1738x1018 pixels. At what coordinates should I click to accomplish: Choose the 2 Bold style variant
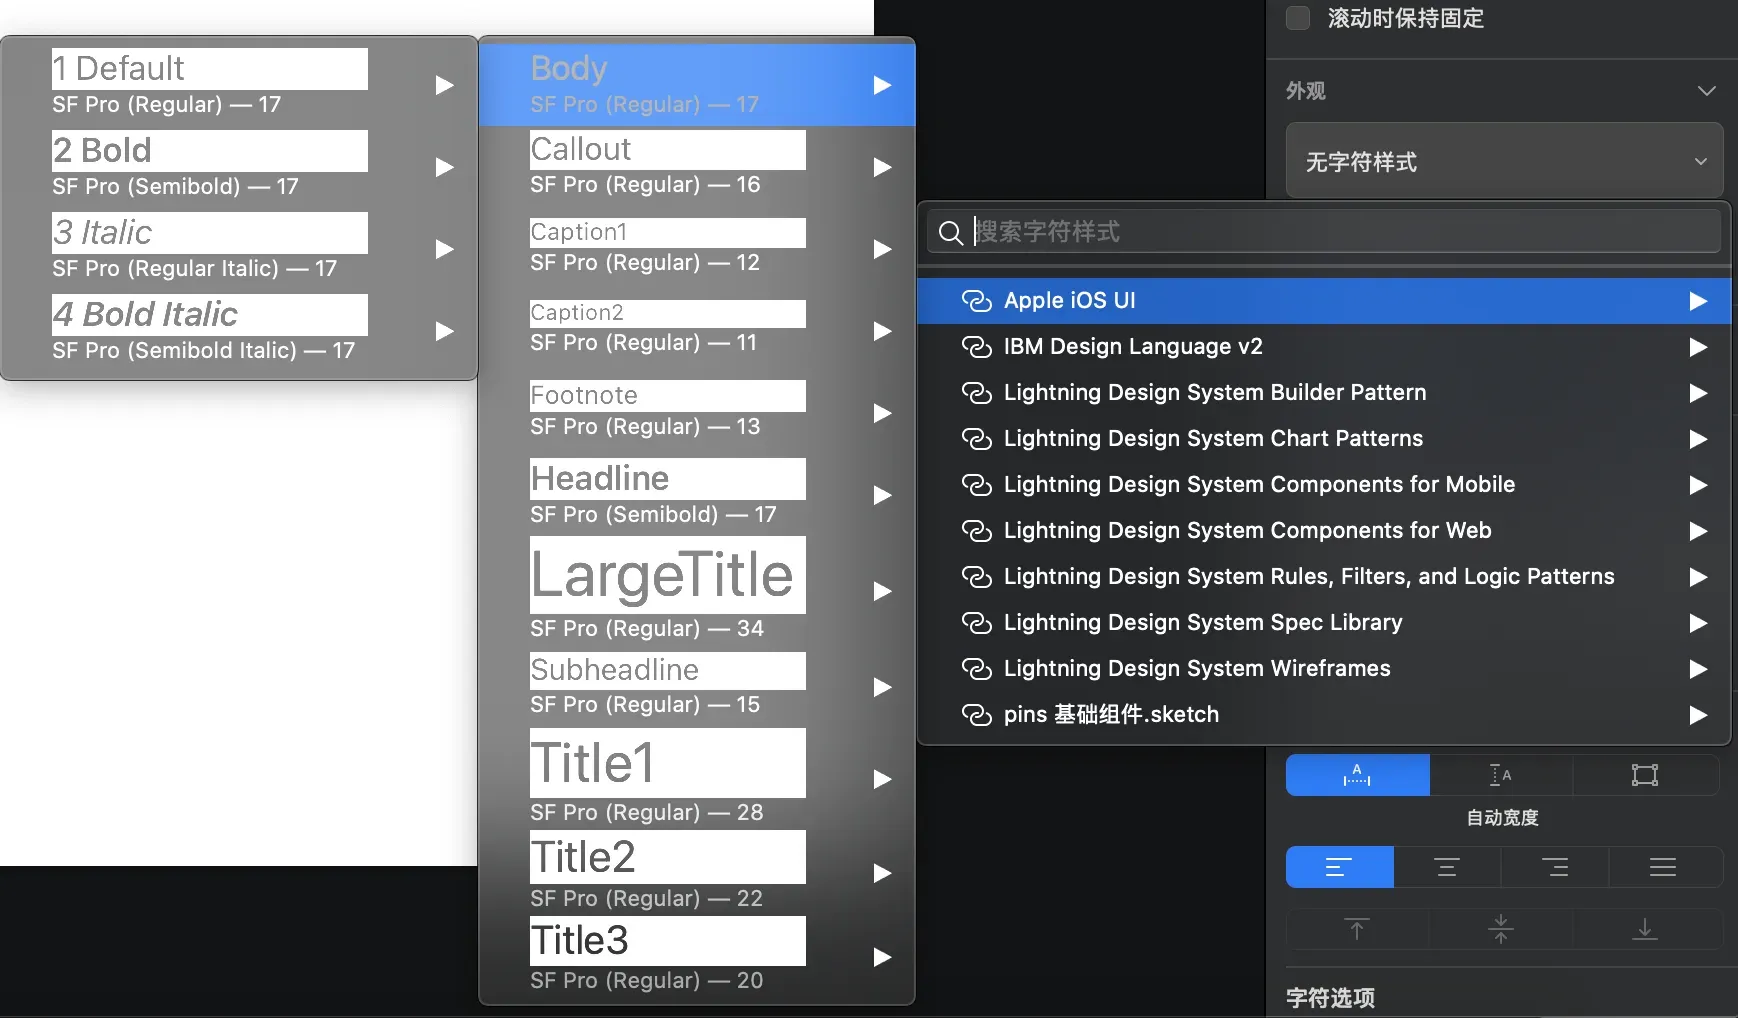pyautogui.click(x=239, y=167)
